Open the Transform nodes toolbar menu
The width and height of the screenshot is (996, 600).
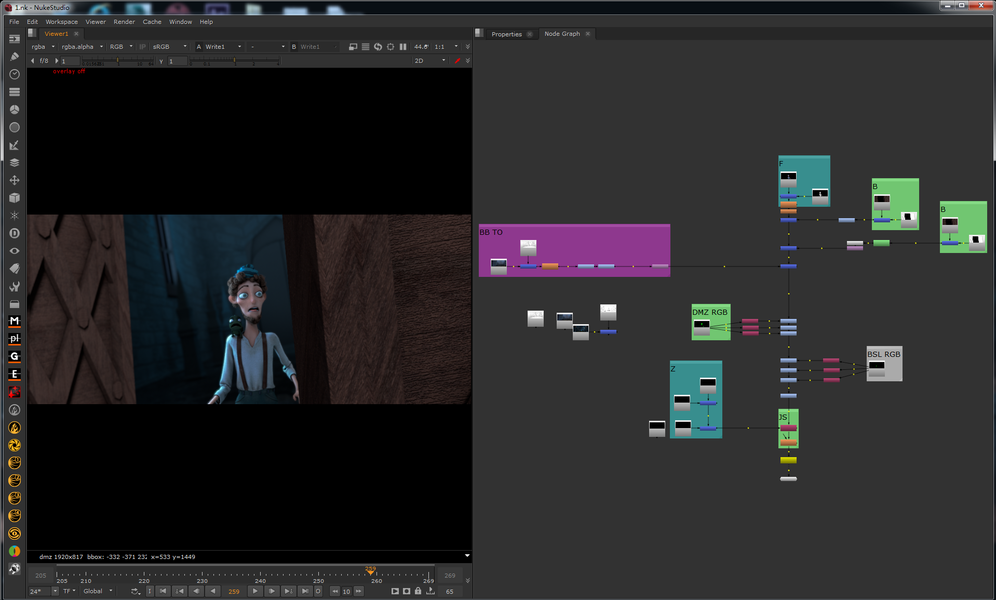tap(14, 180)
